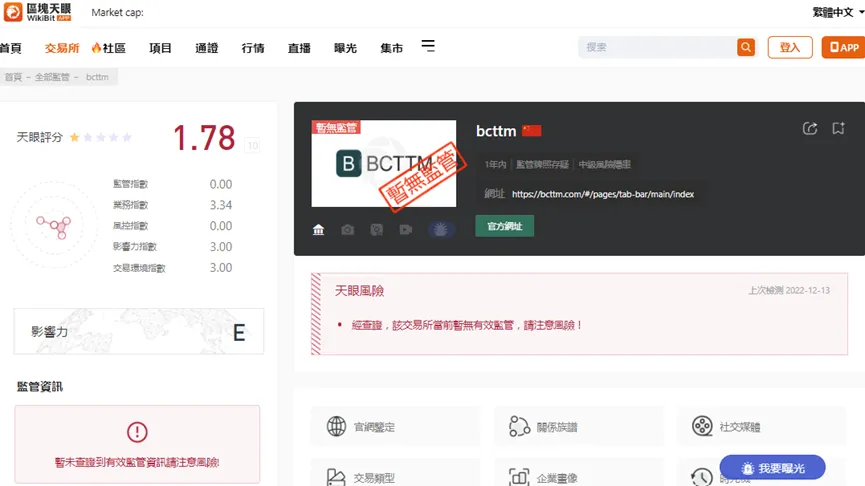
Task: Select the screenshot icon under logo
Action: pyautogui.click(x=377, y=229)
